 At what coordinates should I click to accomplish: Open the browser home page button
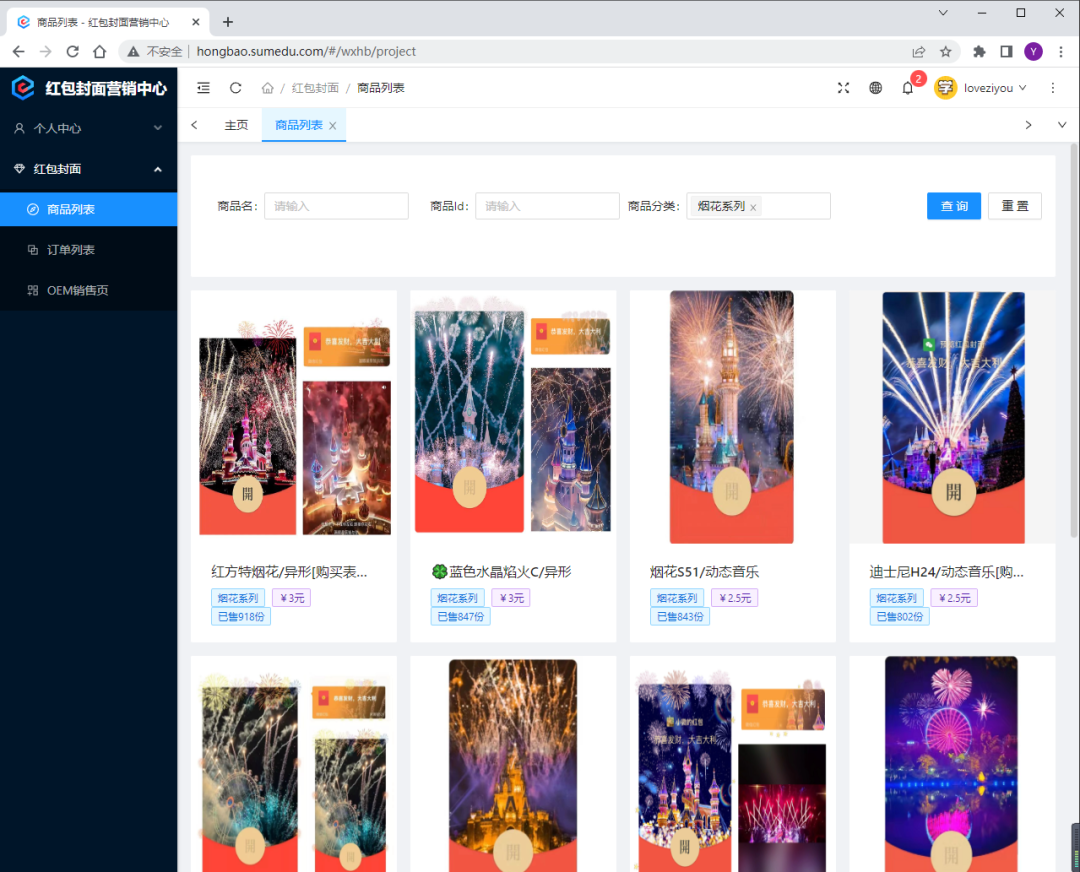pyautogui.click(x=100, y=52)
